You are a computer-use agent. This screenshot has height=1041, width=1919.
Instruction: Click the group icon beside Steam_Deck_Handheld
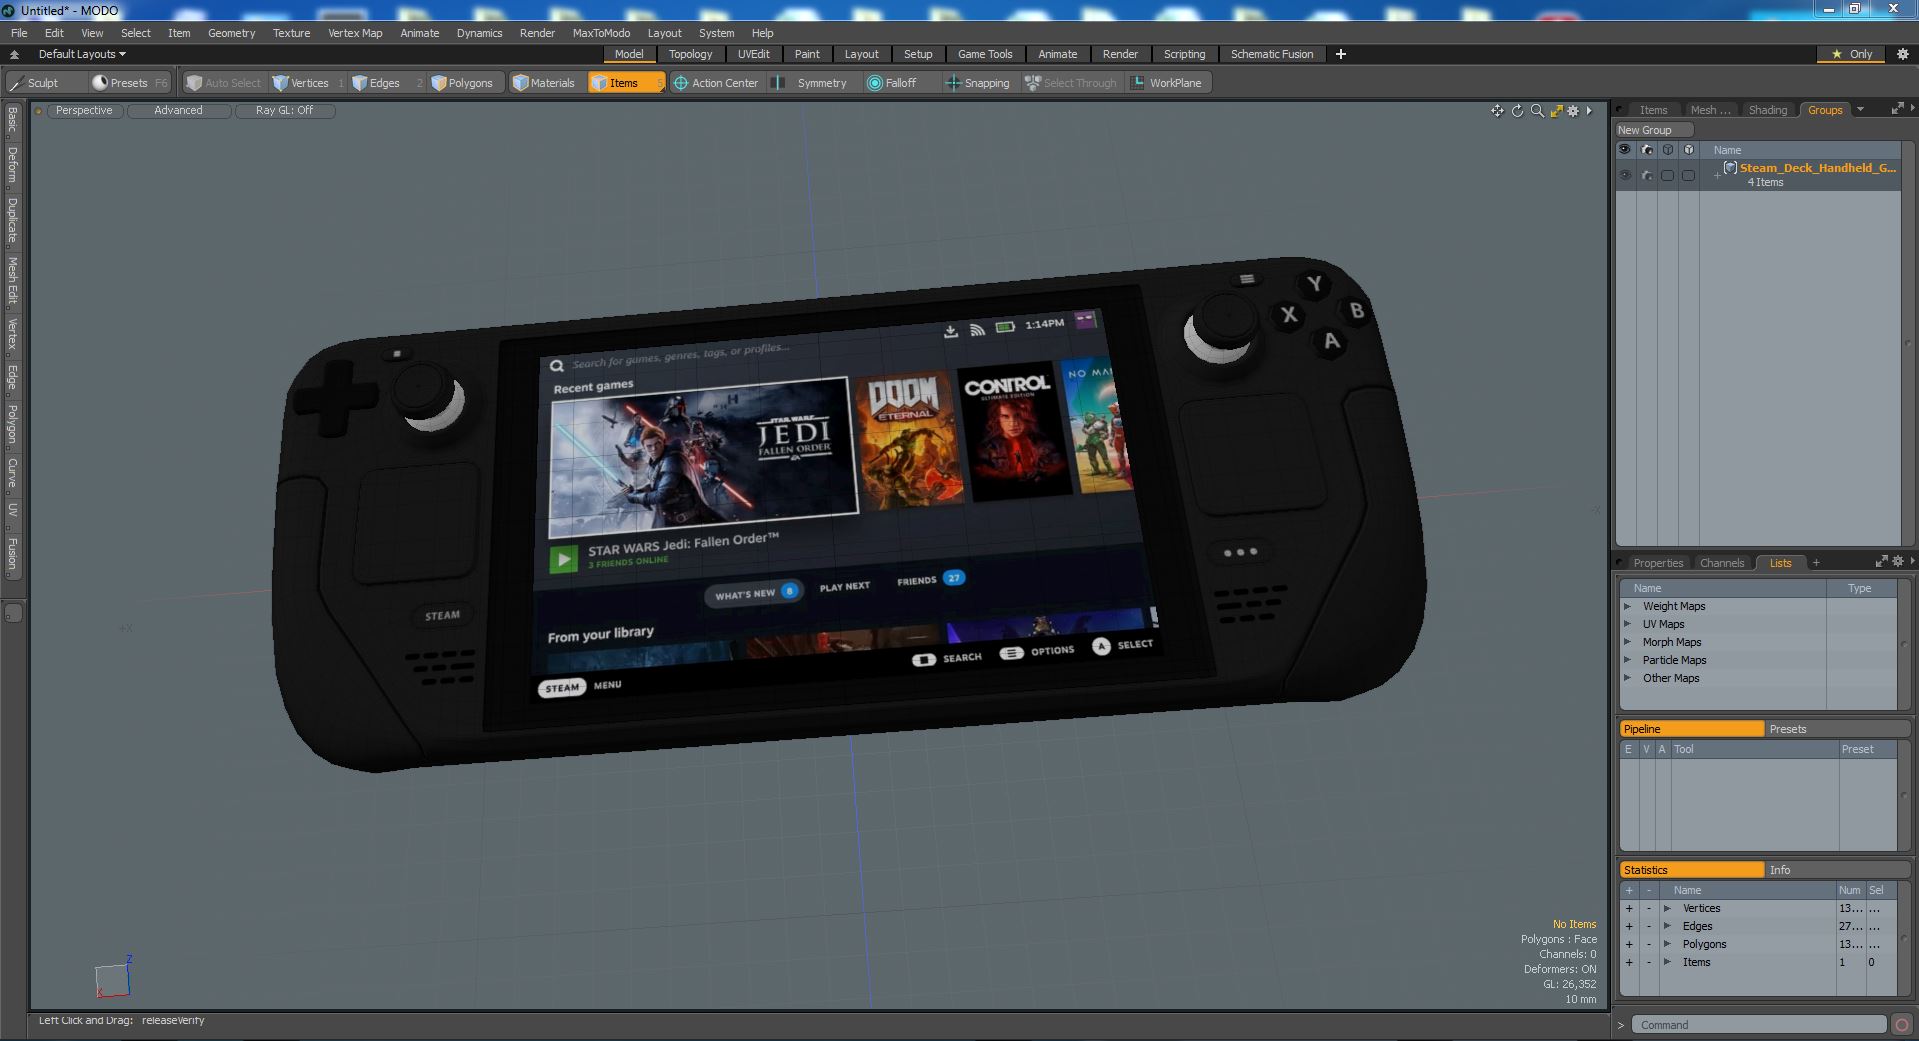coord(1730,168)
